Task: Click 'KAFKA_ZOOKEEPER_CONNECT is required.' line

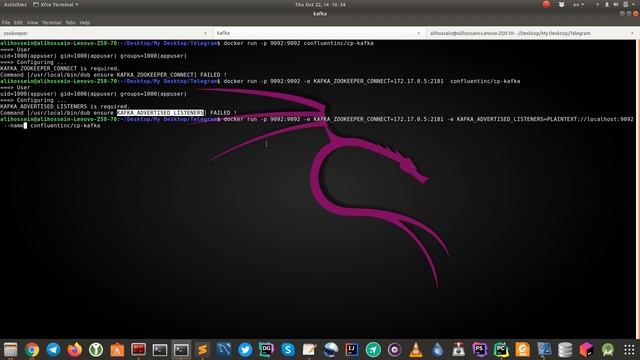Action: click(x=60, y=69)
